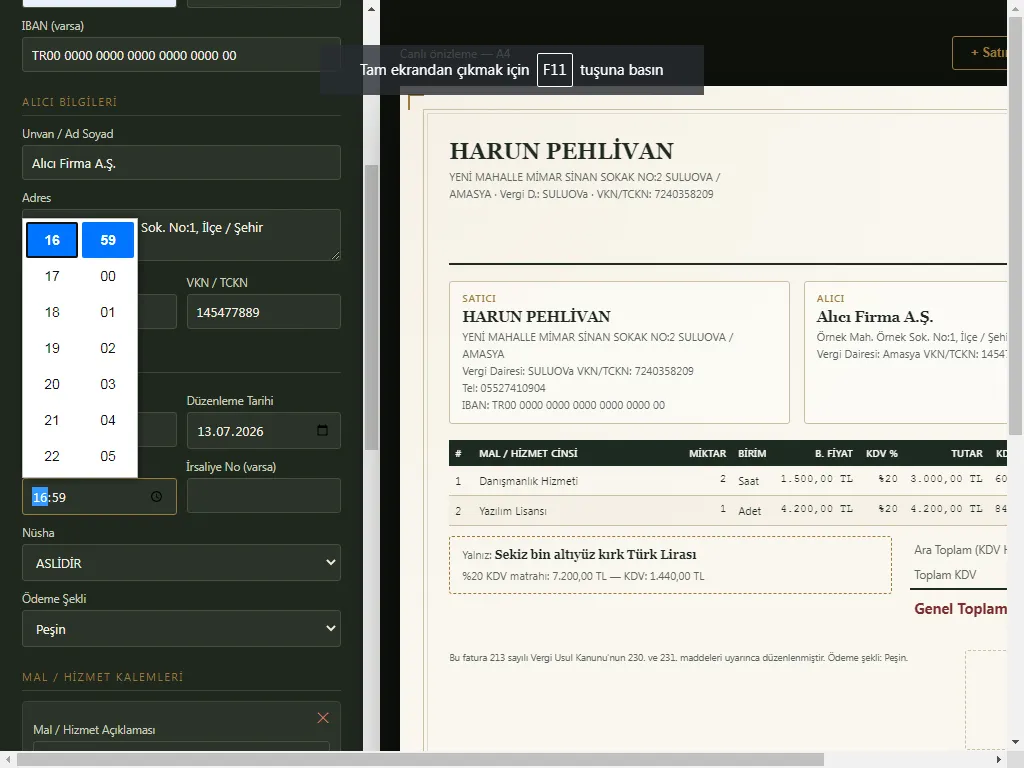Select minute 00 in time picker
This screenshot has height=768, width=1024.
click(x=108, y=276)
